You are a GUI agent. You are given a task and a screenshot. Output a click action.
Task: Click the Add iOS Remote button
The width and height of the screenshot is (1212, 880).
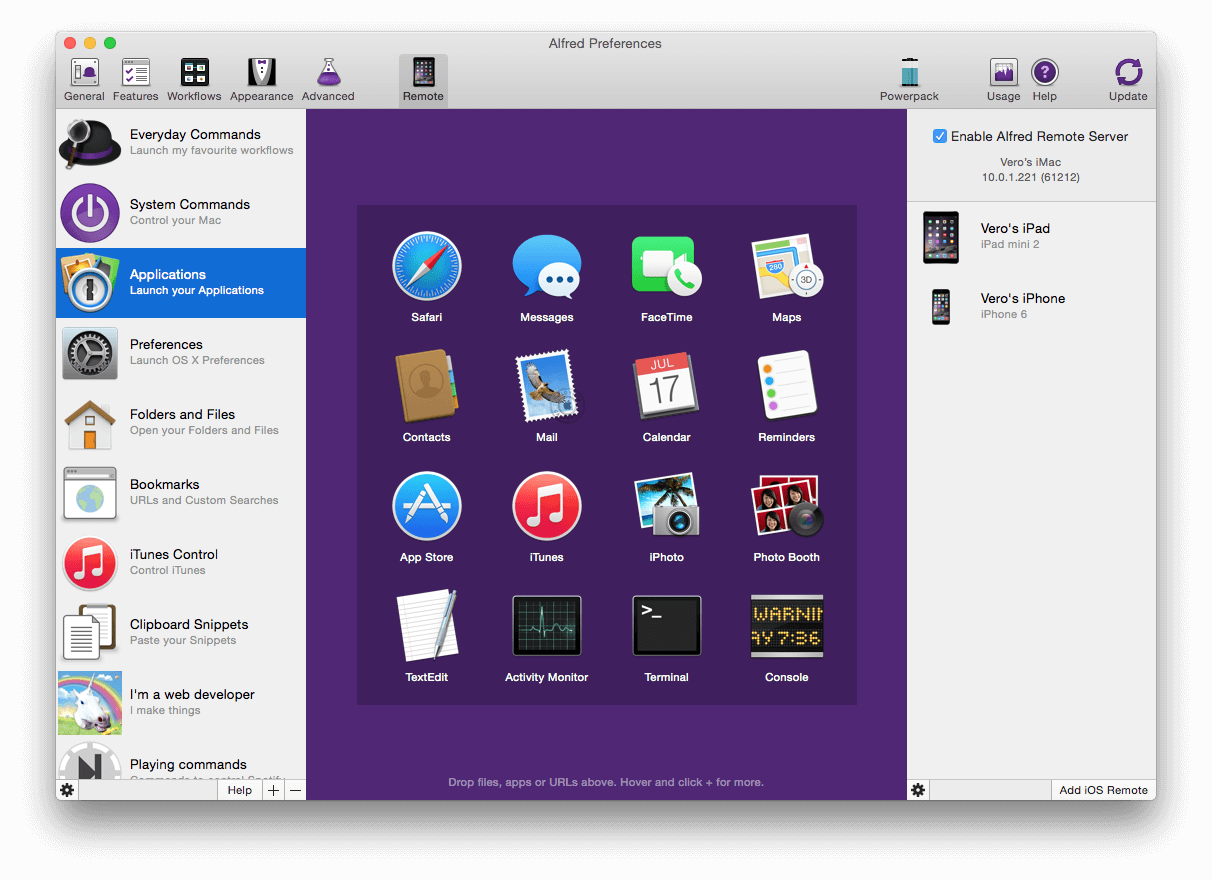1103,789
